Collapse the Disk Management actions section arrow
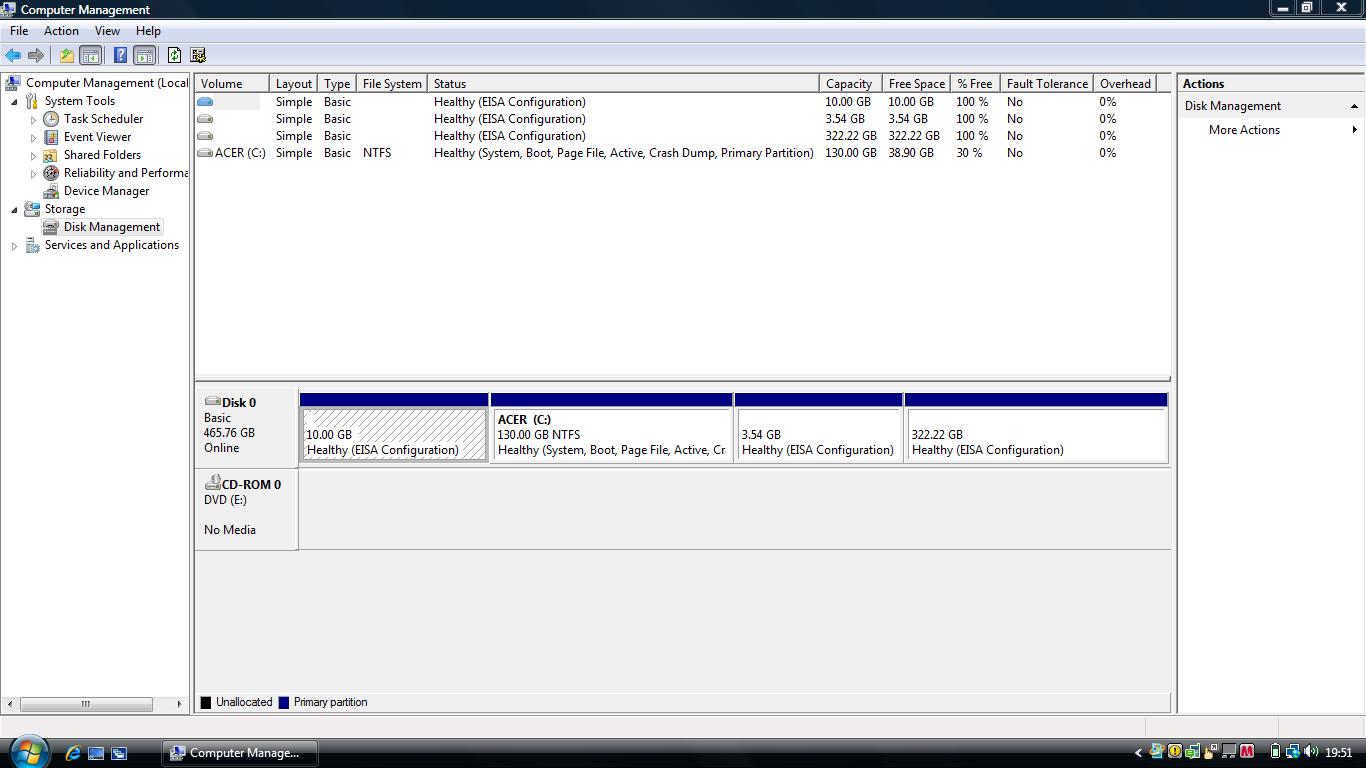The height and width of the screenshot is (768, 1366). [1354, 106]
